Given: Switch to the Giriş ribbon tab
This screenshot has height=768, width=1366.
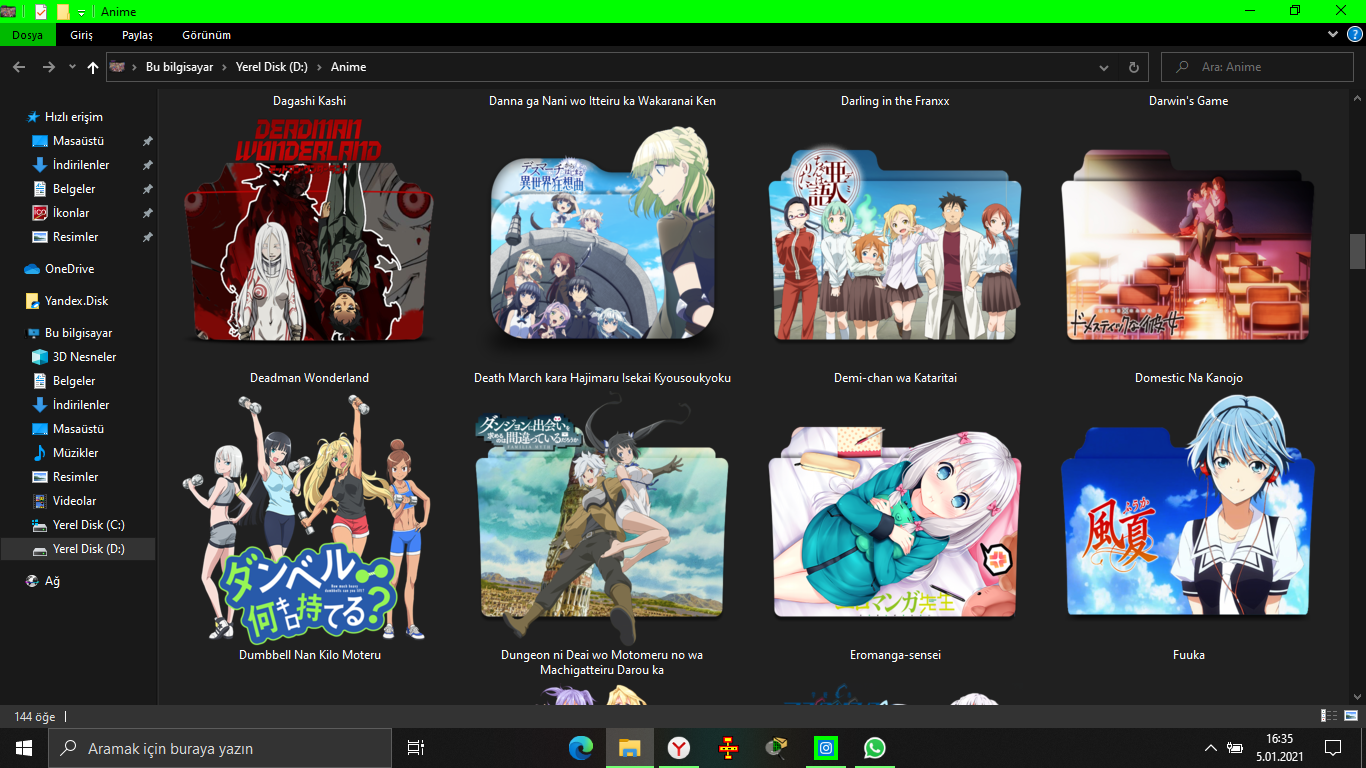Looking at the screenshot, I should pyautogui.click(x=81, y=35).
